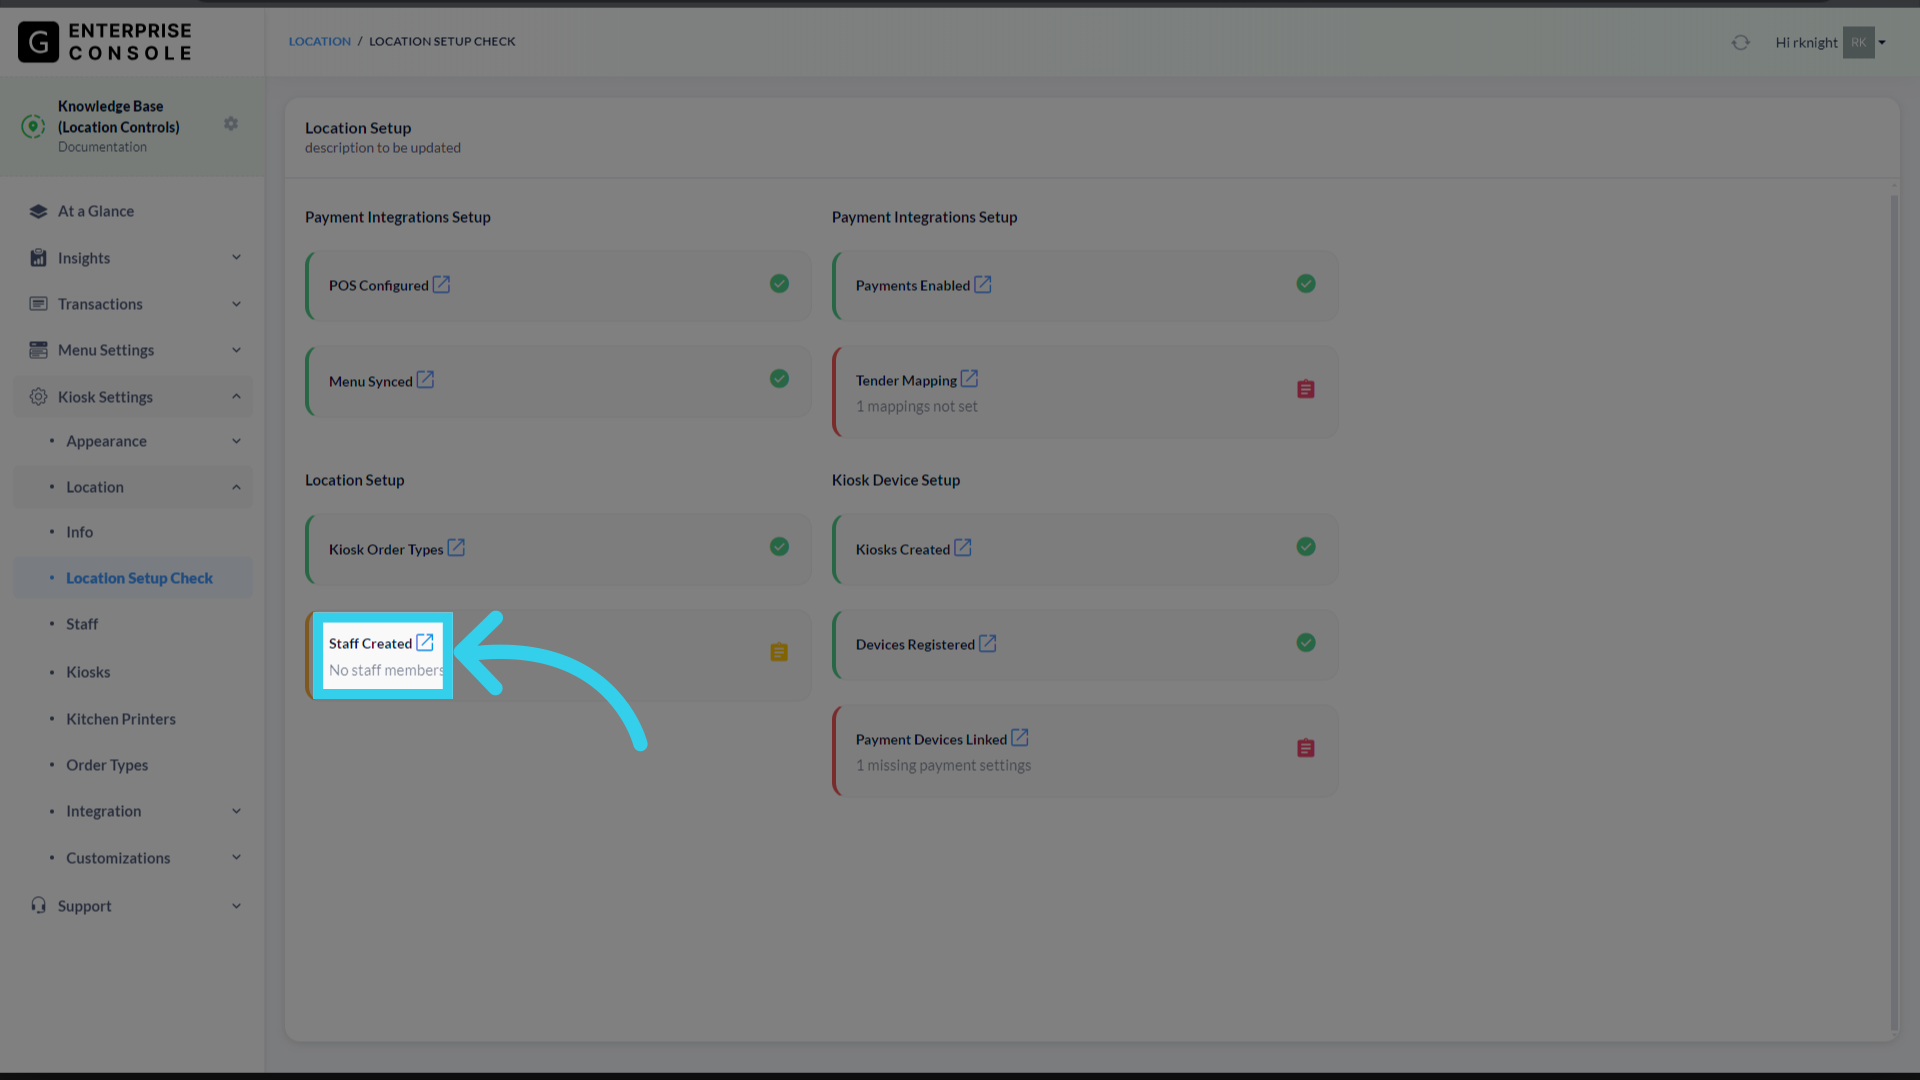This screenshot has height=1080, width=1920.
Task: Open Menu Synced external link icon
Action: [x=425, y=380]
